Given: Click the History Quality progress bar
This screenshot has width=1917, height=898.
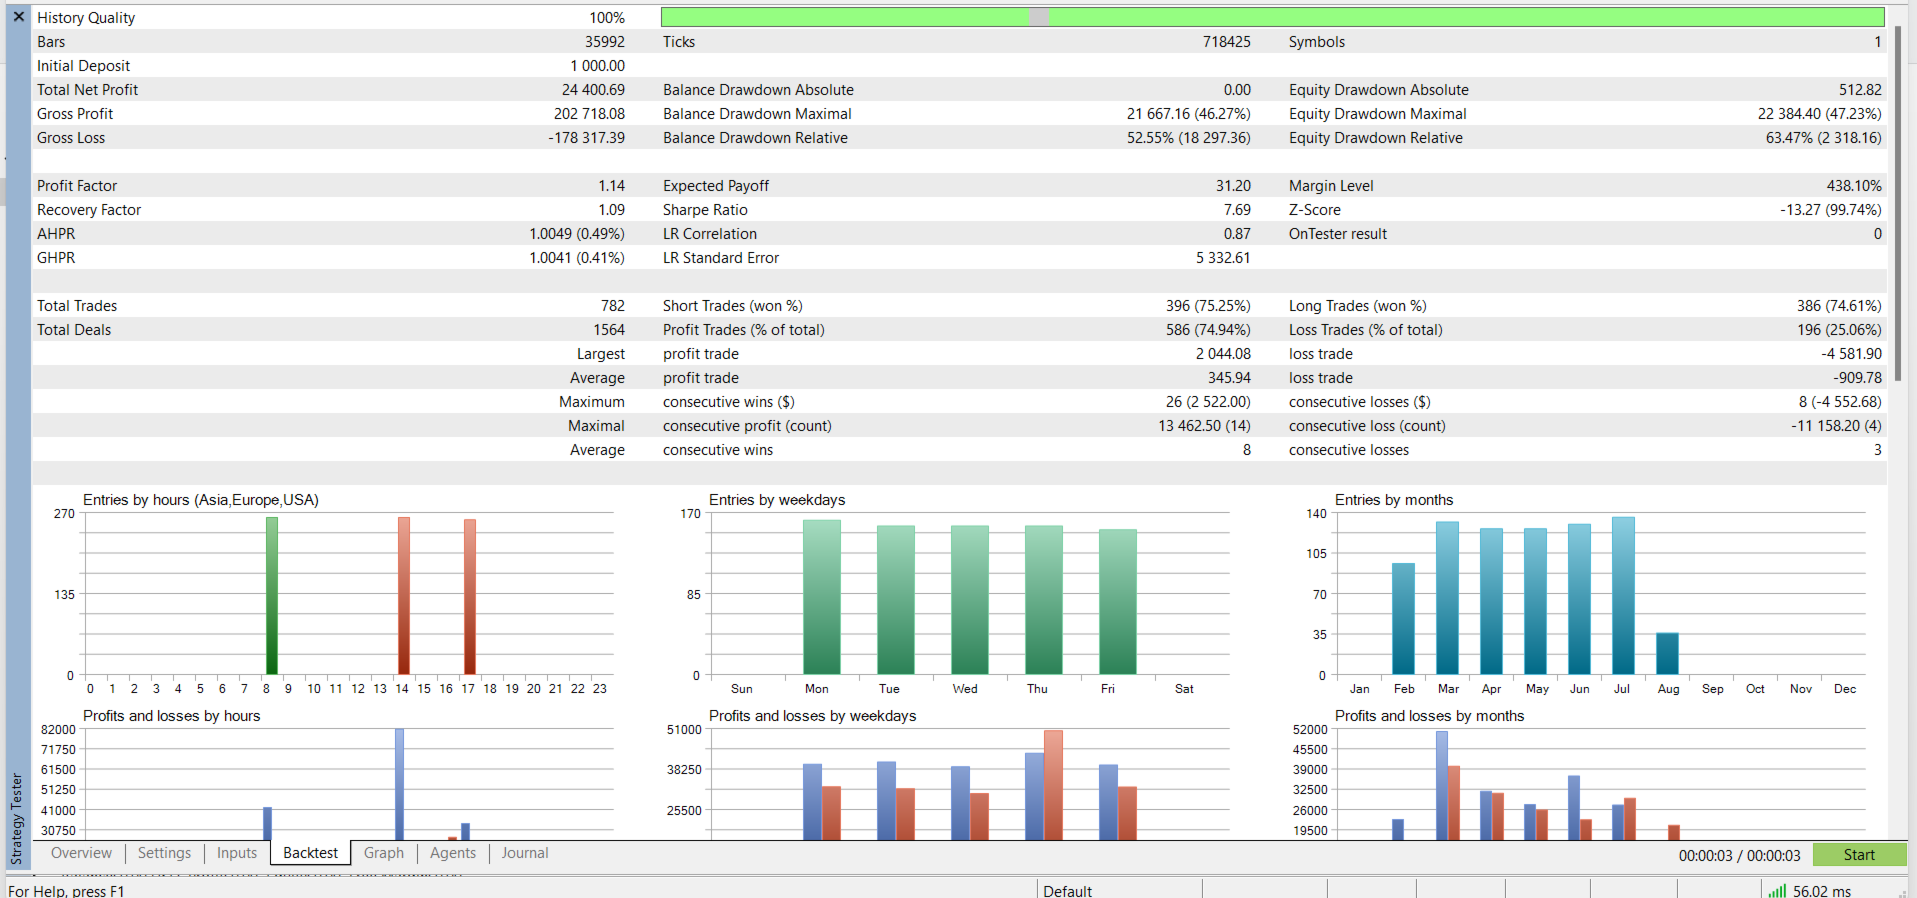Looking at the screenshot, I should click(1272, 16).
